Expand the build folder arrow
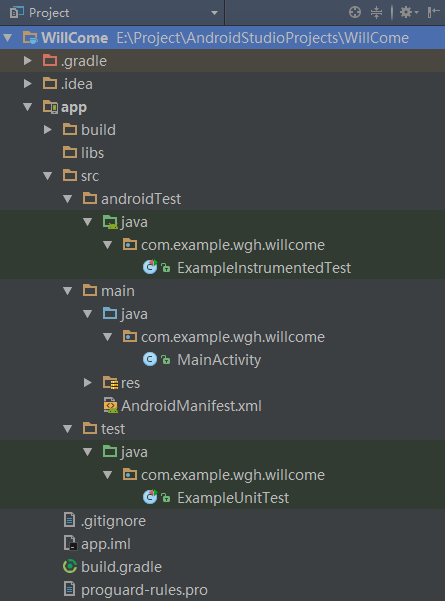This screenshot has height=601, width=445. click(48, 130)
